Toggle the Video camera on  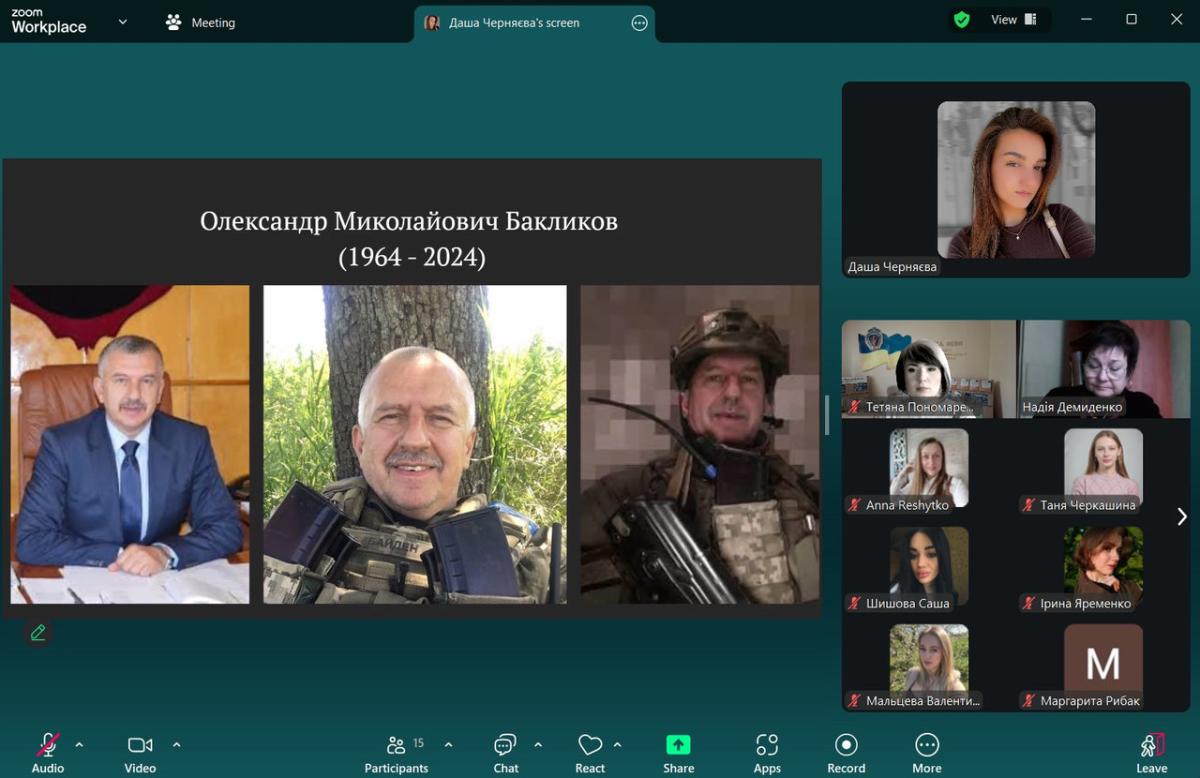[x=140, y=745]
